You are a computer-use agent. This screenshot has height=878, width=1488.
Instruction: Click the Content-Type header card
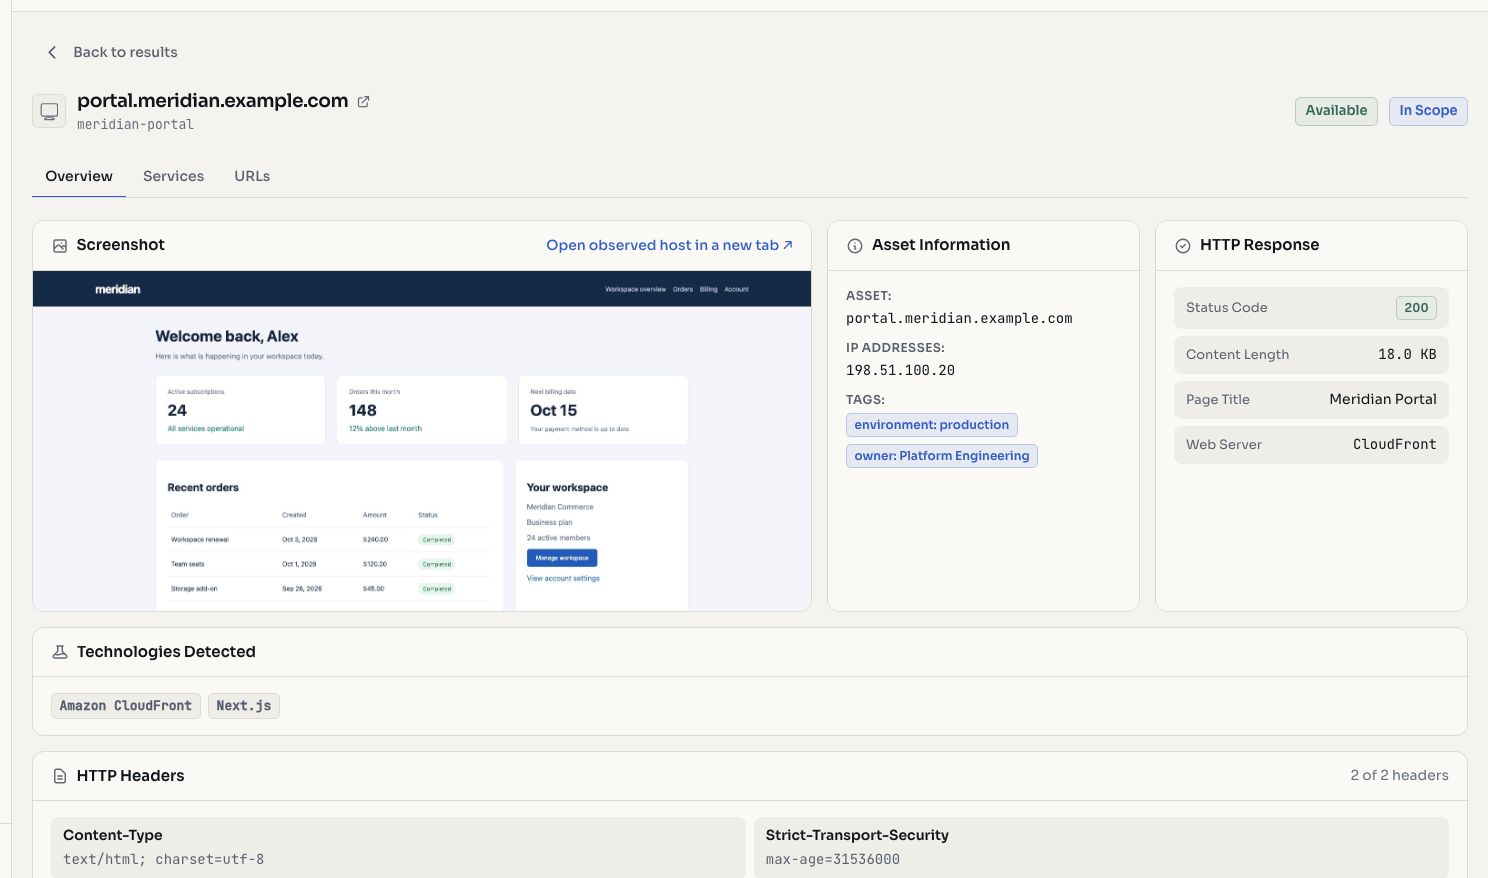[398, 848]
